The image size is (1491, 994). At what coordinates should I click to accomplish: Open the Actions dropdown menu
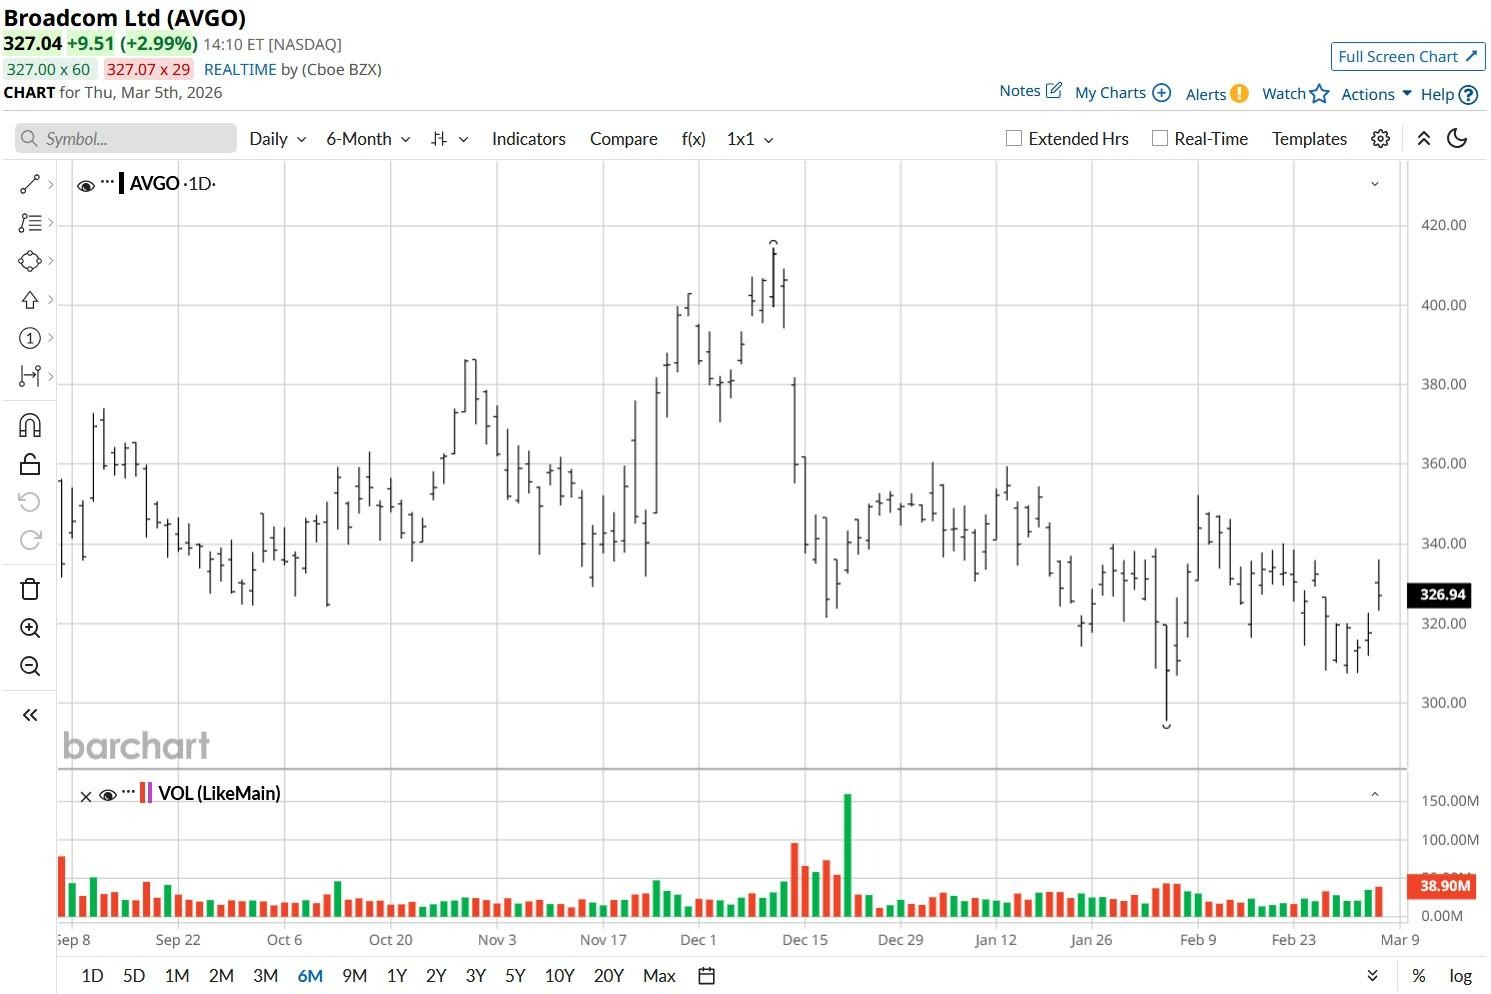(x=1376, y=94)
